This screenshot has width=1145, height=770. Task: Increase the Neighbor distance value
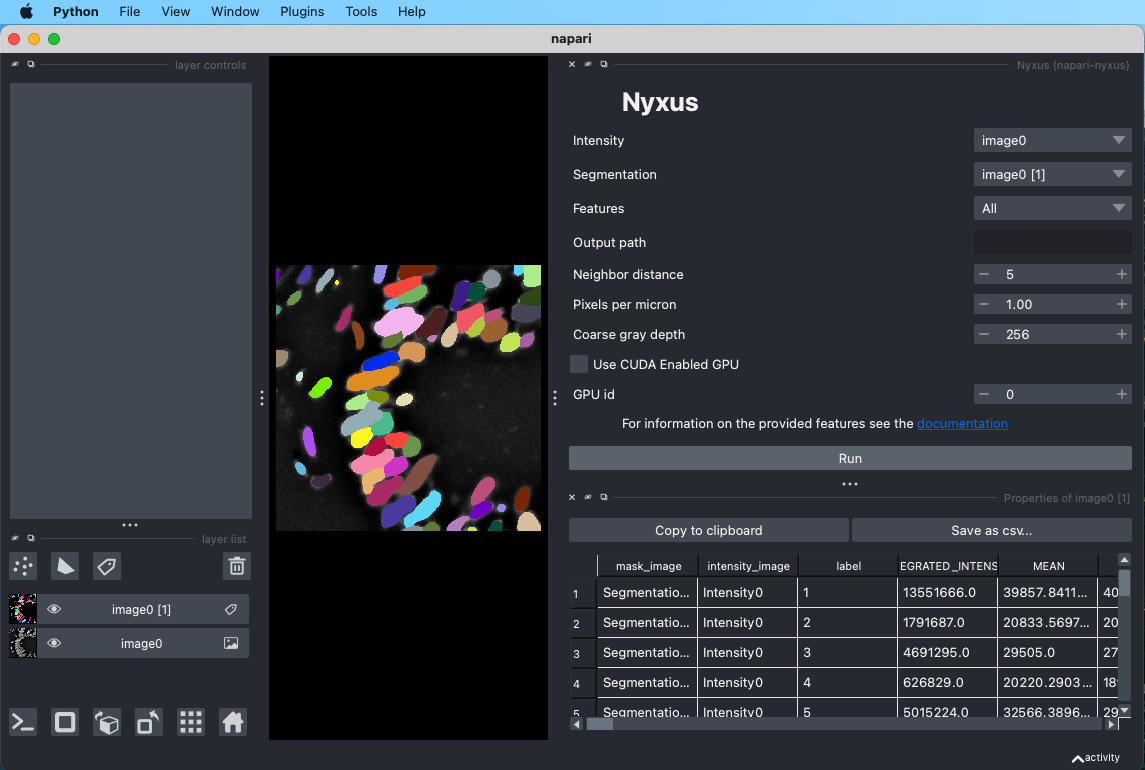(x=1122, y=274)
